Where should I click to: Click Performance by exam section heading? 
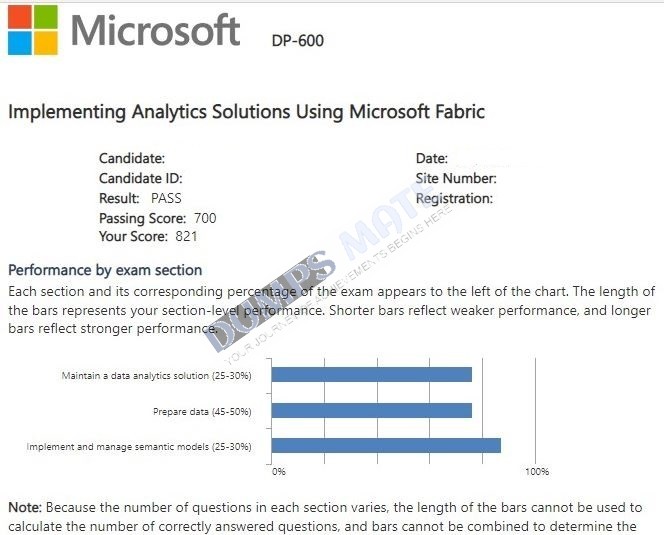105,270
